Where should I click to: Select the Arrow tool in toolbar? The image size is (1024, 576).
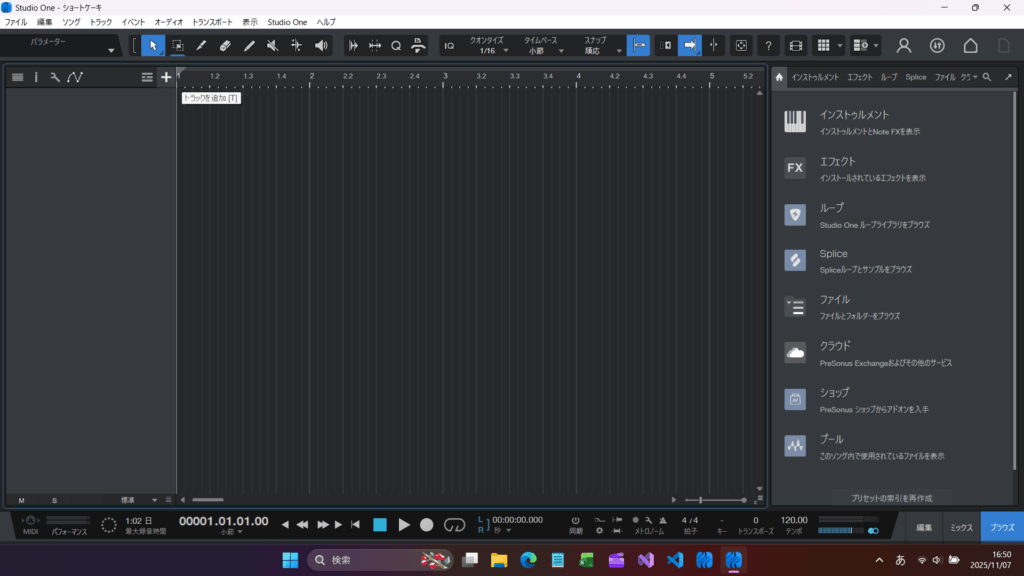coord(153,45)
